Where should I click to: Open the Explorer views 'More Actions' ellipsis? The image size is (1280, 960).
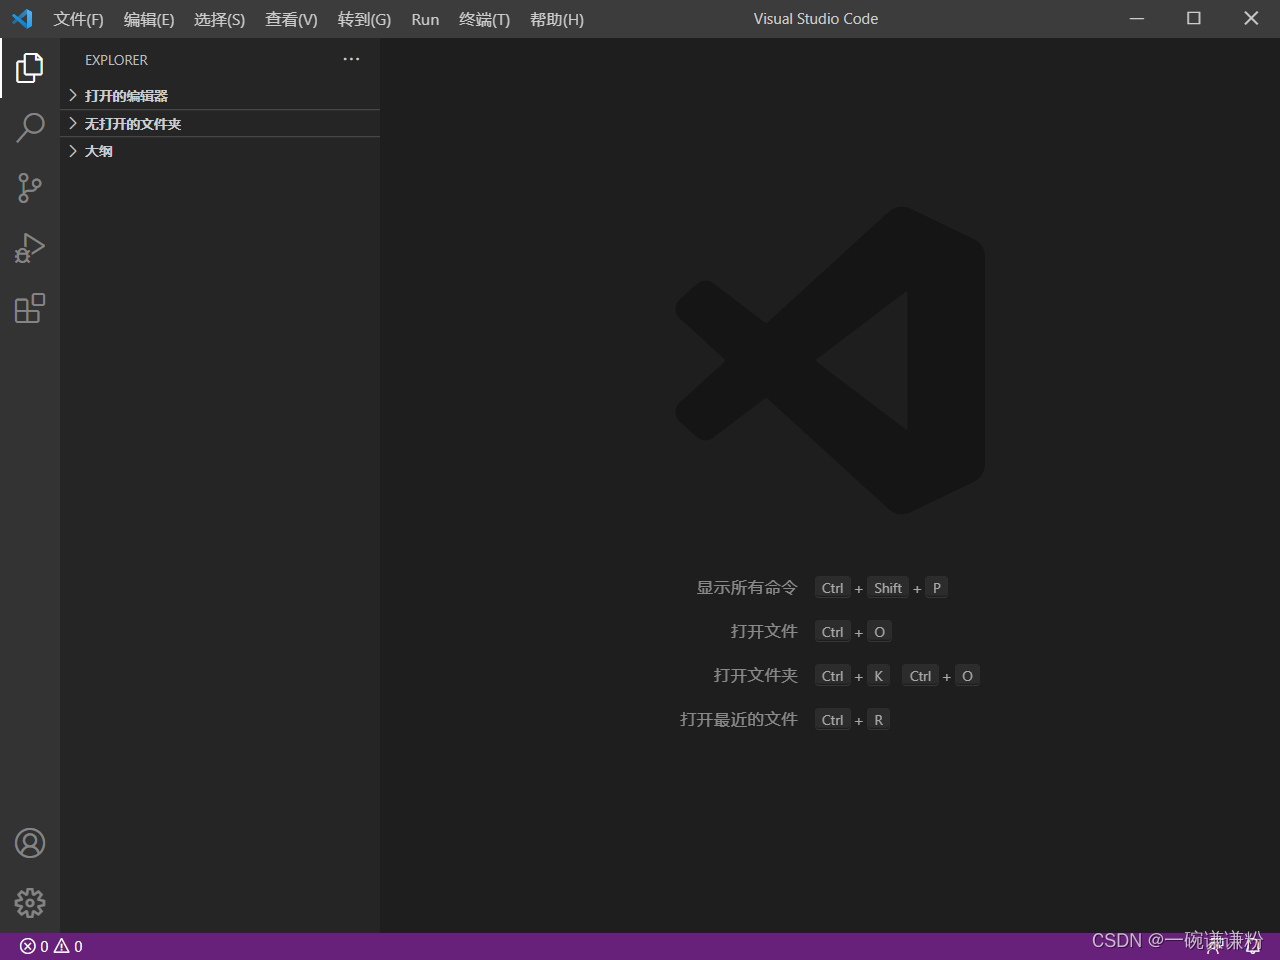(351, 59)
